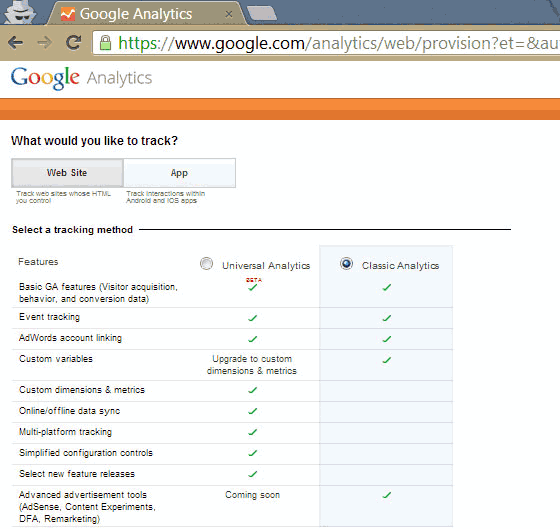
Task: Click the 'Custom variables' row label
Action: coord(56,359)
